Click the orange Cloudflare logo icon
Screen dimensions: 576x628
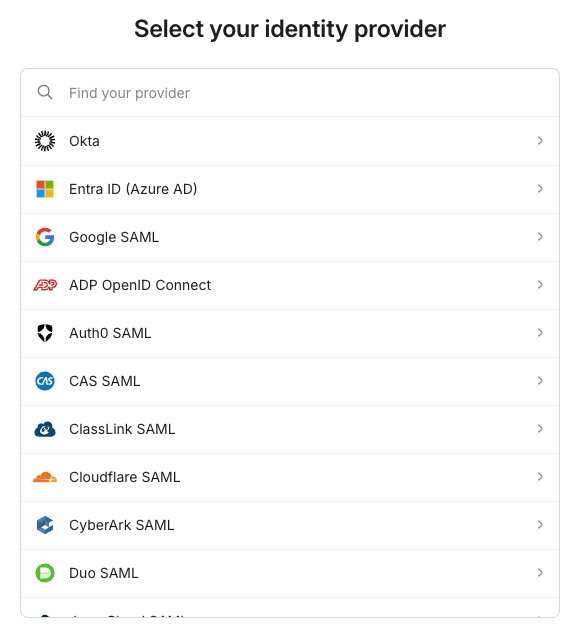[45, 477]
